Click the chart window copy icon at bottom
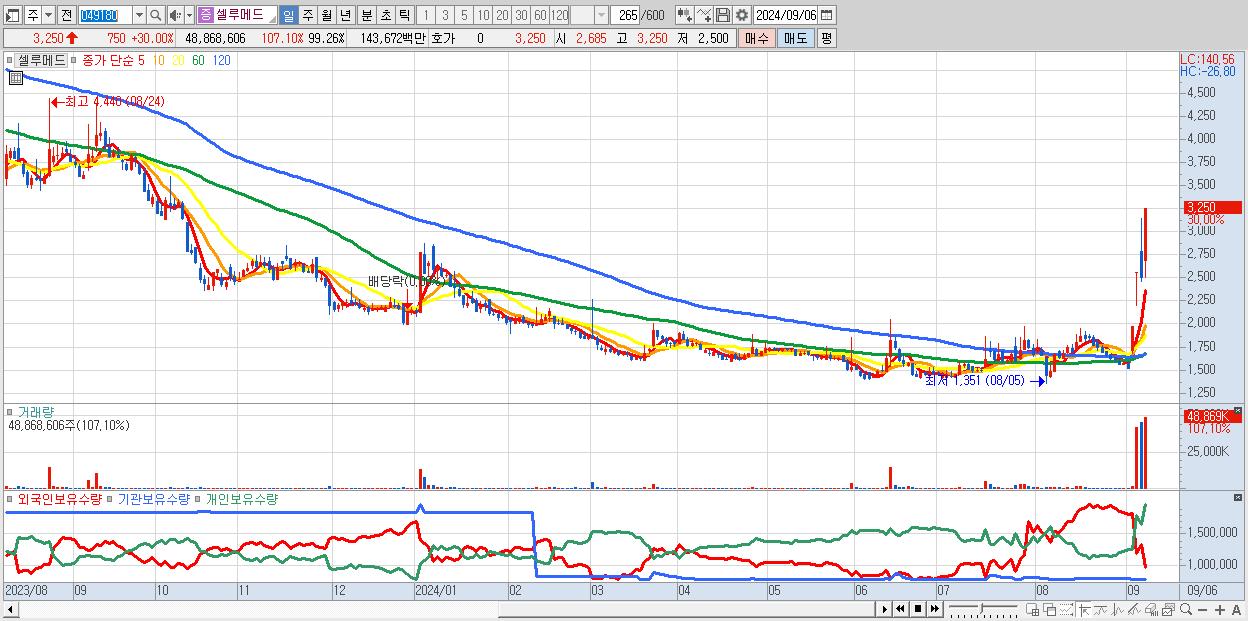 pos(1168,609)
